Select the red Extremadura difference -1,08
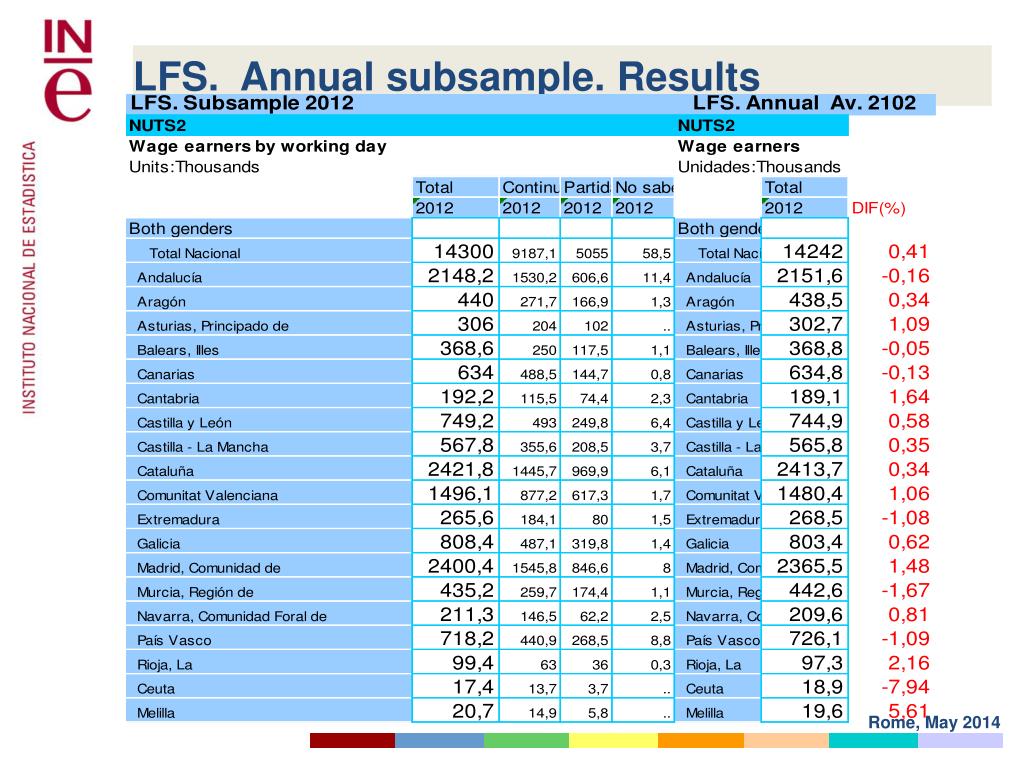This screenshot has height=768, width=1024. [x=905, y=517]
